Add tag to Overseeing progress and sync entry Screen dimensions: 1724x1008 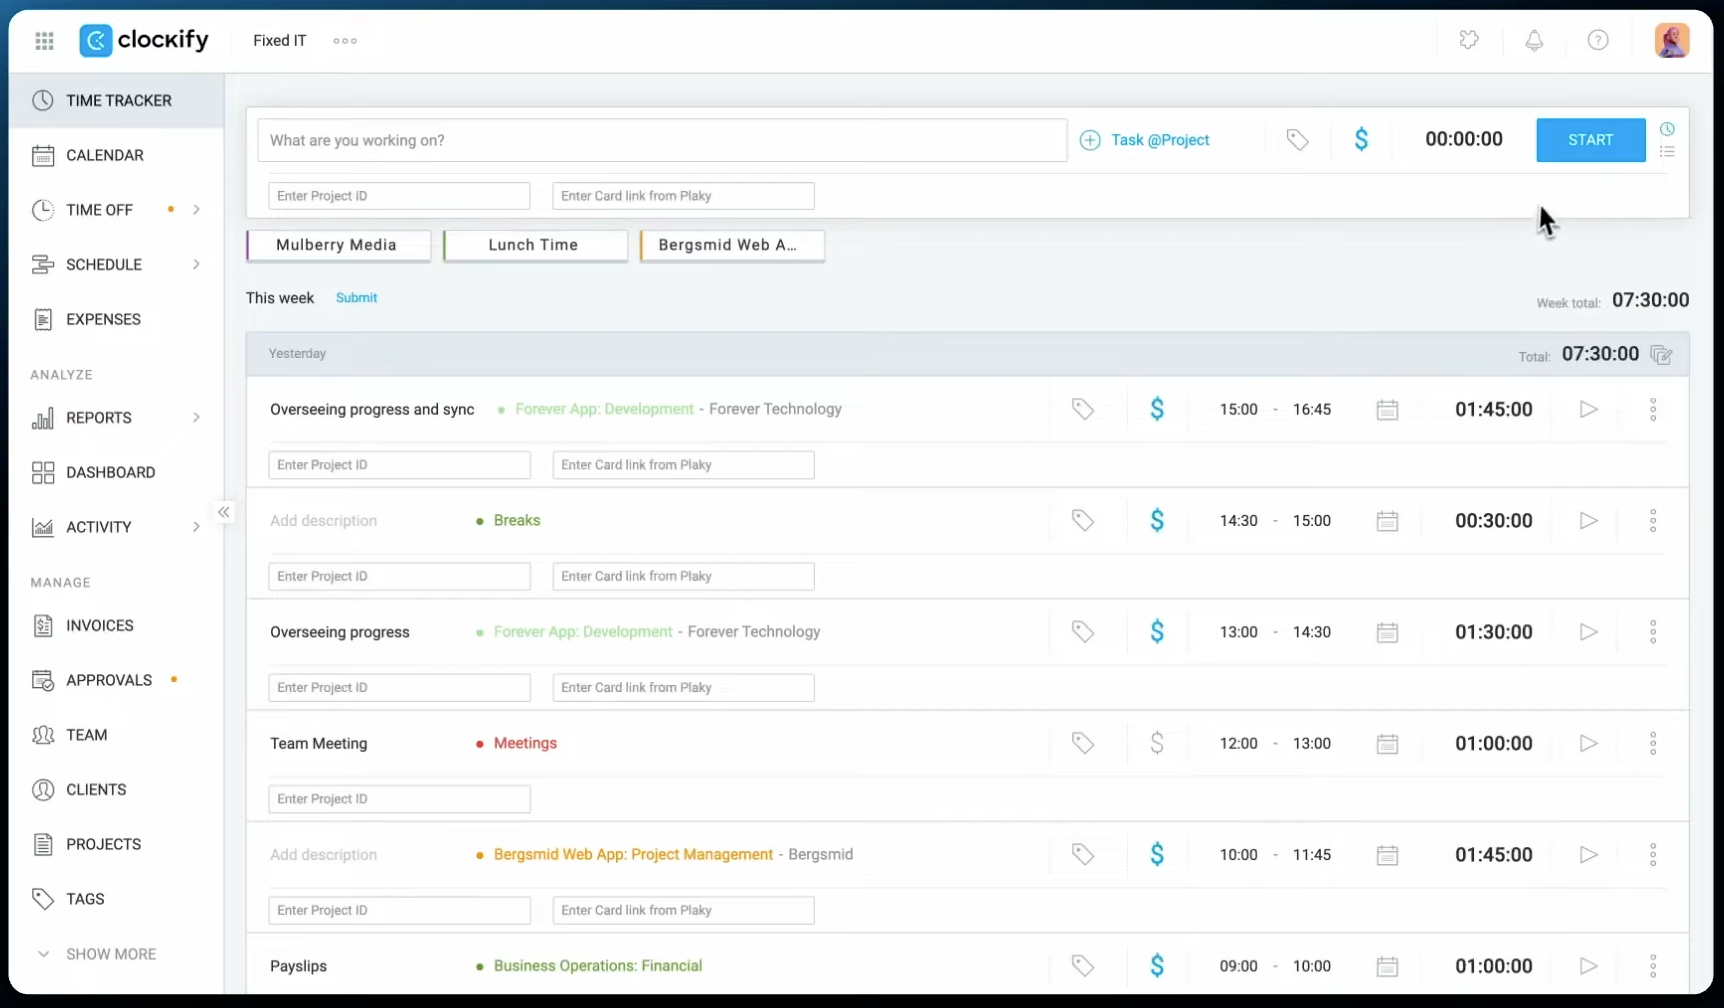[1083, 409]
